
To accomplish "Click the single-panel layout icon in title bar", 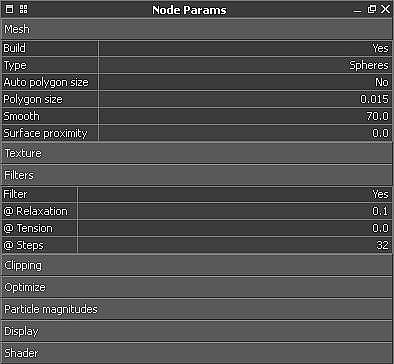I will point(10,9).
